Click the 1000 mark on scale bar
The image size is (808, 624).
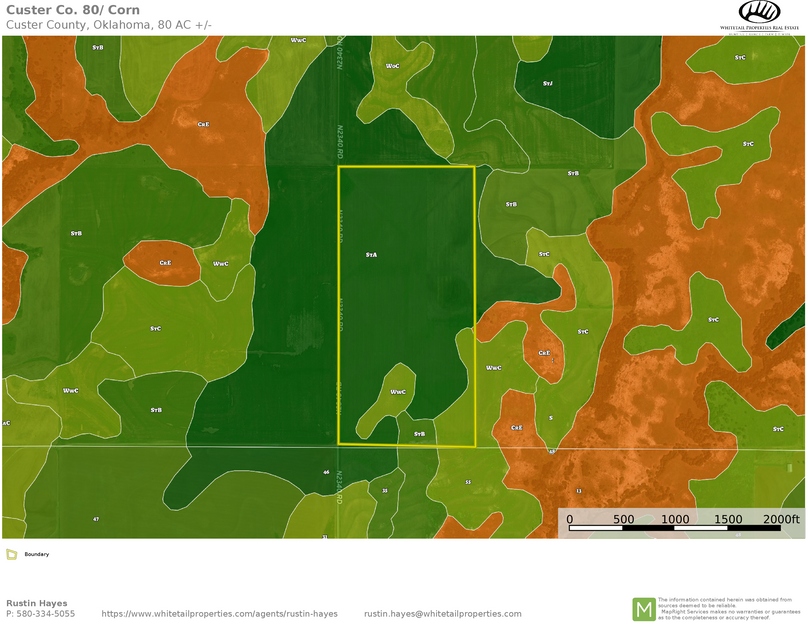675,519
